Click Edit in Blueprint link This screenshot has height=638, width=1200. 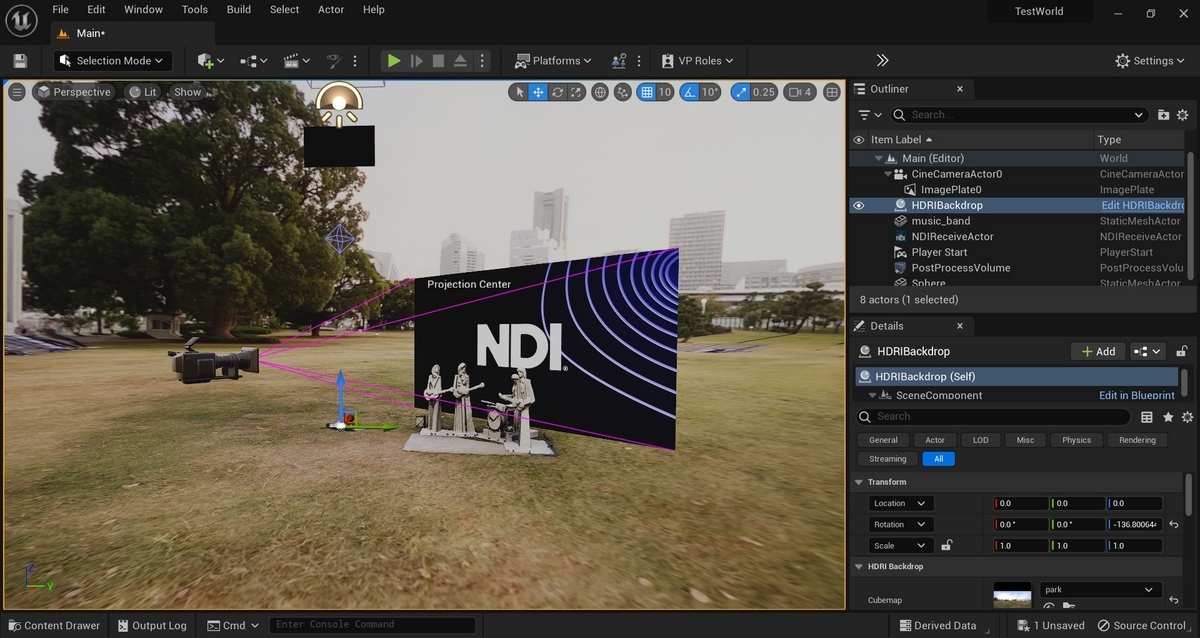1137,395
